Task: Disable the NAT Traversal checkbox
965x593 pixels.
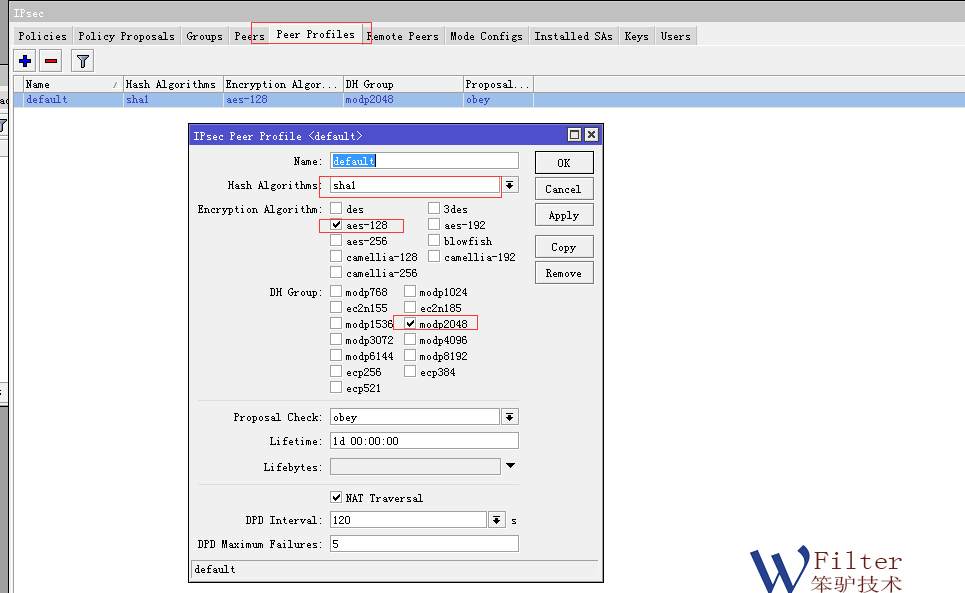Action: (337, 498)
